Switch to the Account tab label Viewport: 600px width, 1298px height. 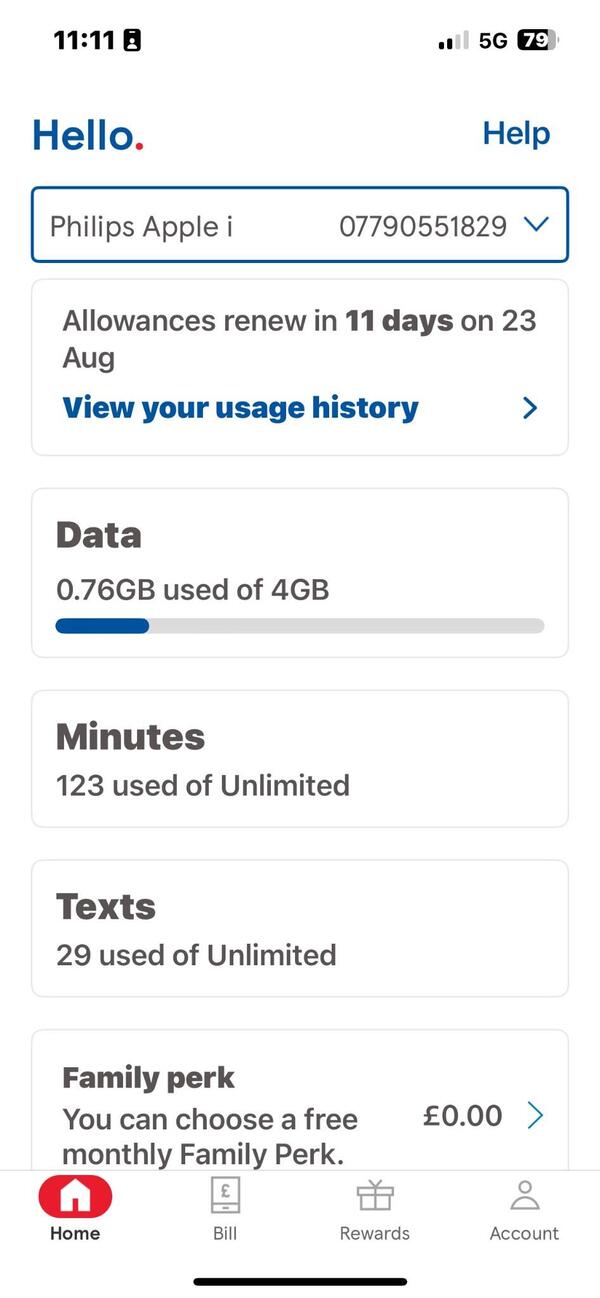click(x=524, y=1233)
